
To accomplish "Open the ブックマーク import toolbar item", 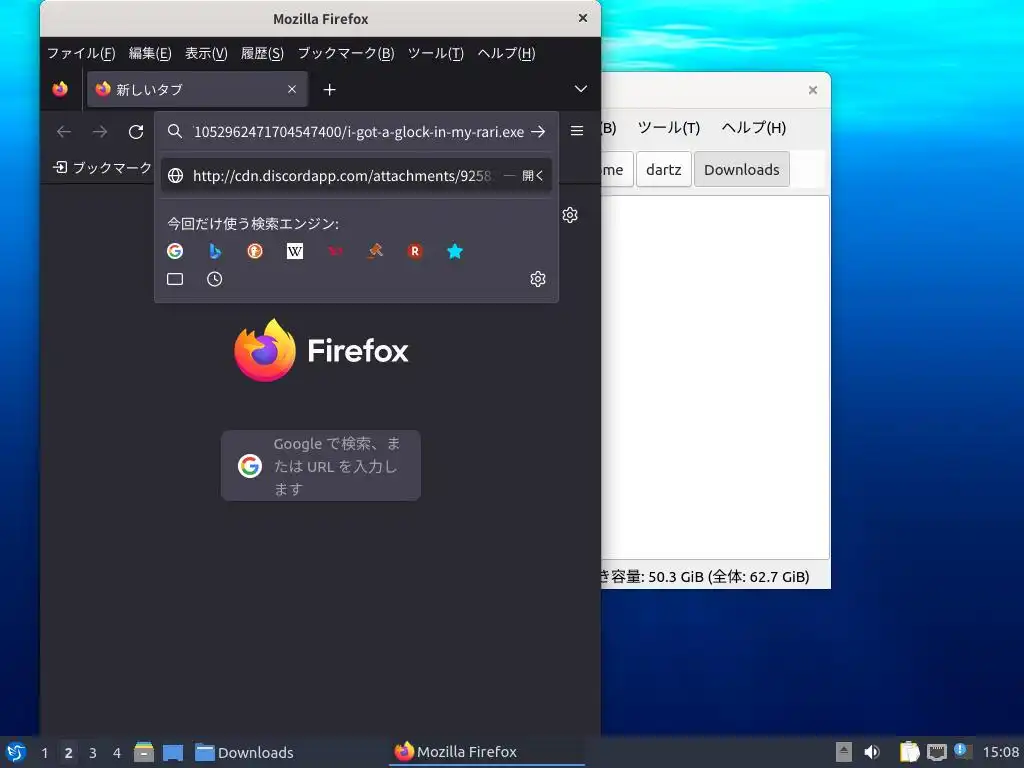I will (x=103, y=168).
